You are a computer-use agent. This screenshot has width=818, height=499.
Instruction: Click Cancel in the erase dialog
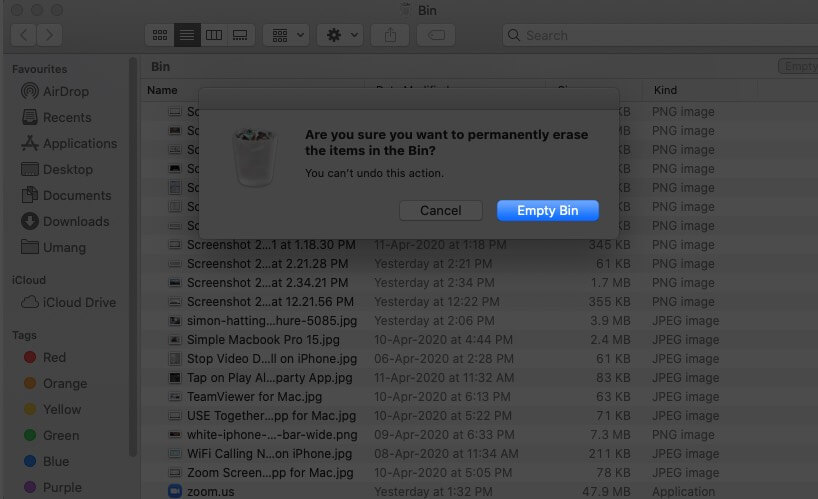point(440,211)
